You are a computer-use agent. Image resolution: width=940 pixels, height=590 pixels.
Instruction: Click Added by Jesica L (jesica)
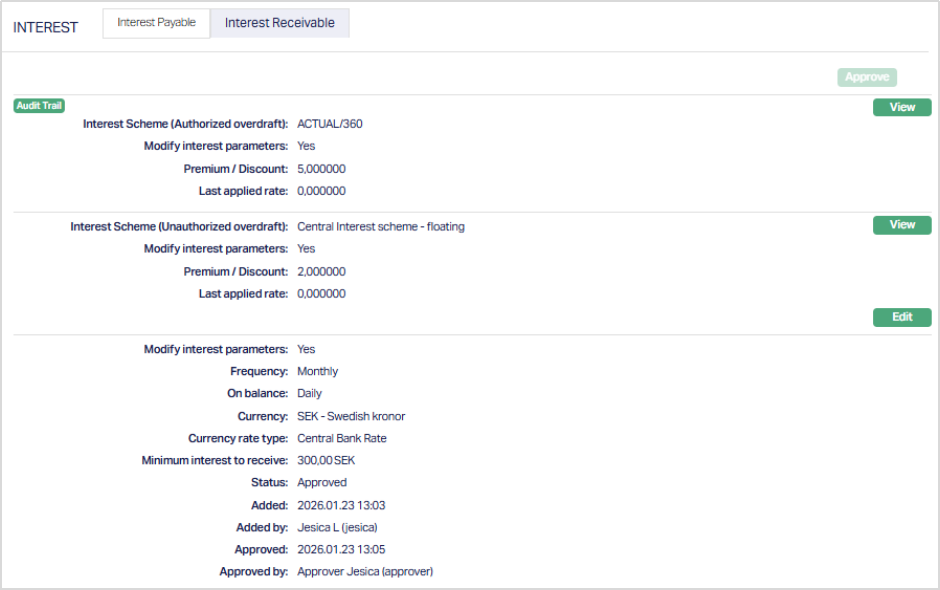coord(337,527)
